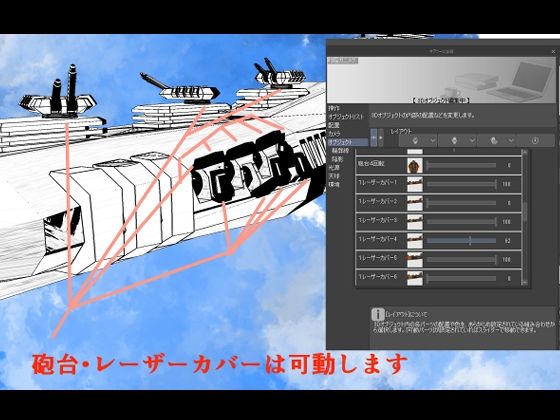The height and width of the screenshot is (420, 560).
Task: Click the parts list scroll-down arrow
Action: [525, 282]
